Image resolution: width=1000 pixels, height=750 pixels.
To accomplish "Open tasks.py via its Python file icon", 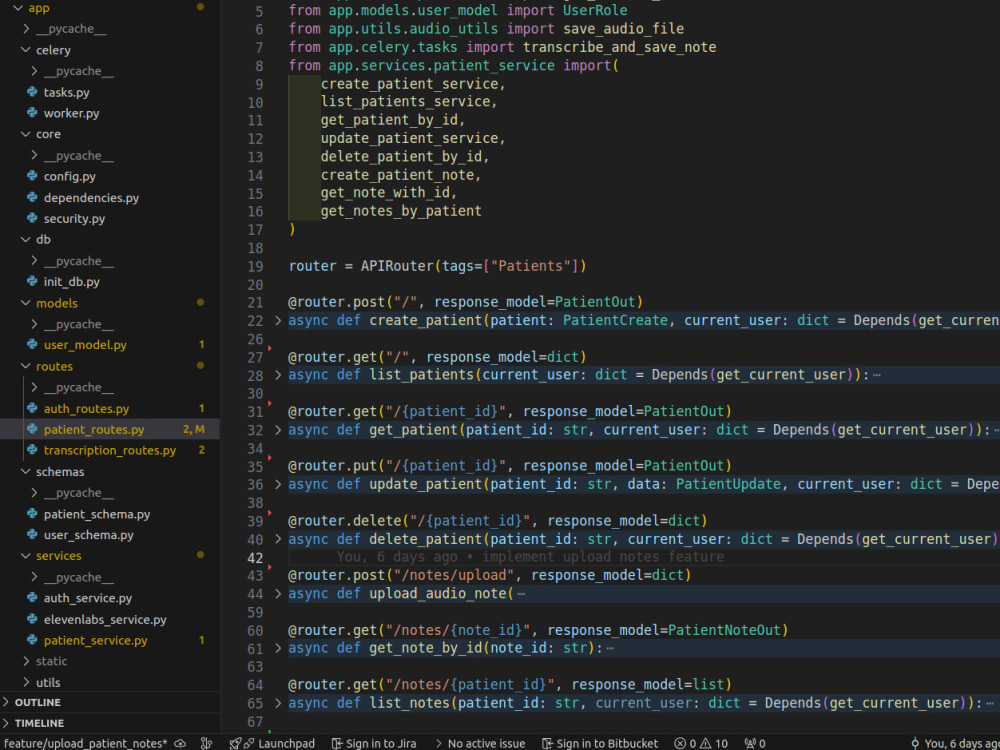I will (32, 92).
